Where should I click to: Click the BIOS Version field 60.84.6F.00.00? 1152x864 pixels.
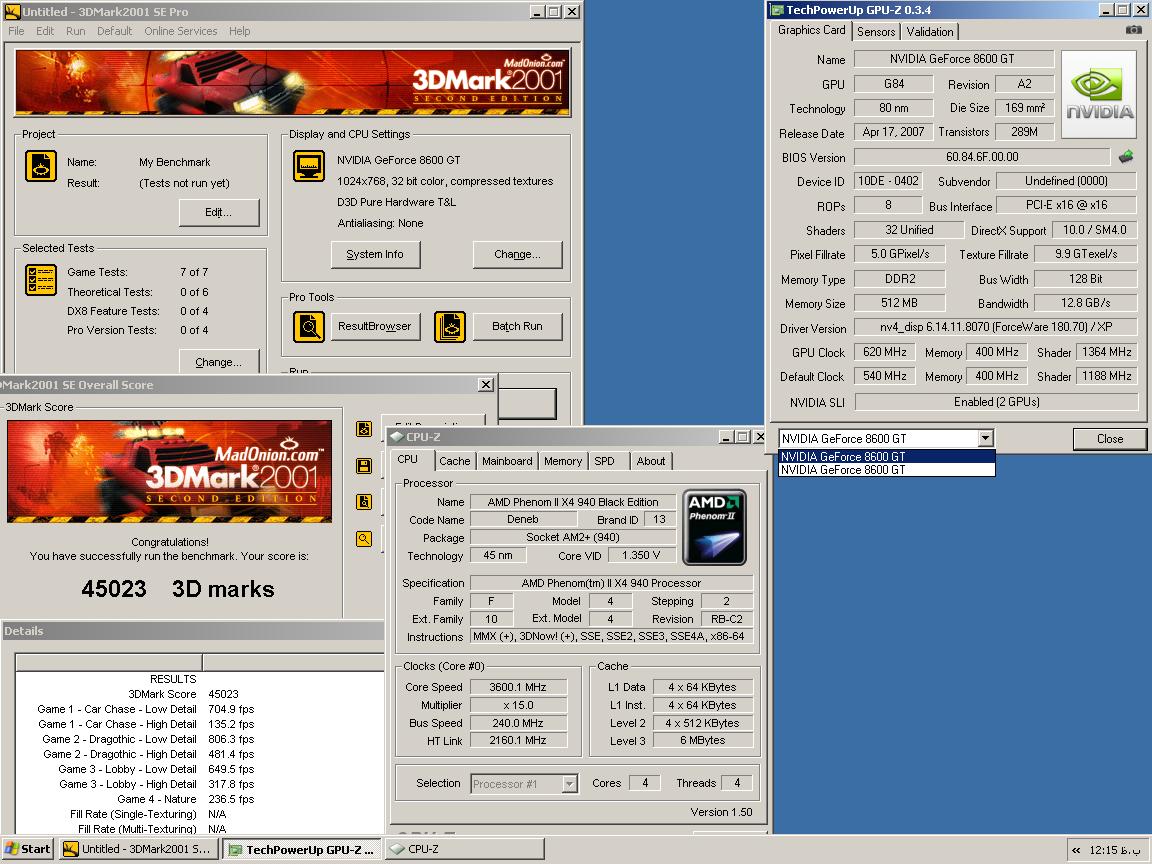(982, 156)
